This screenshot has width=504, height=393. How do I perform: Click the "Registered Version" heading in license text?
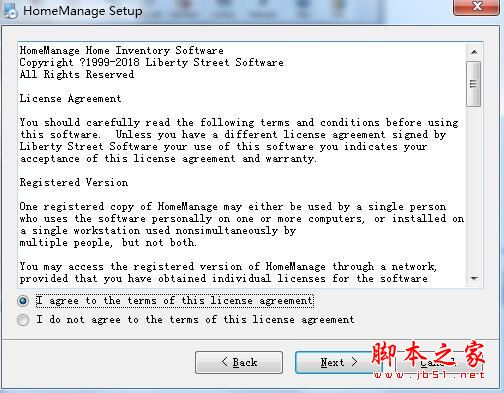74,182
